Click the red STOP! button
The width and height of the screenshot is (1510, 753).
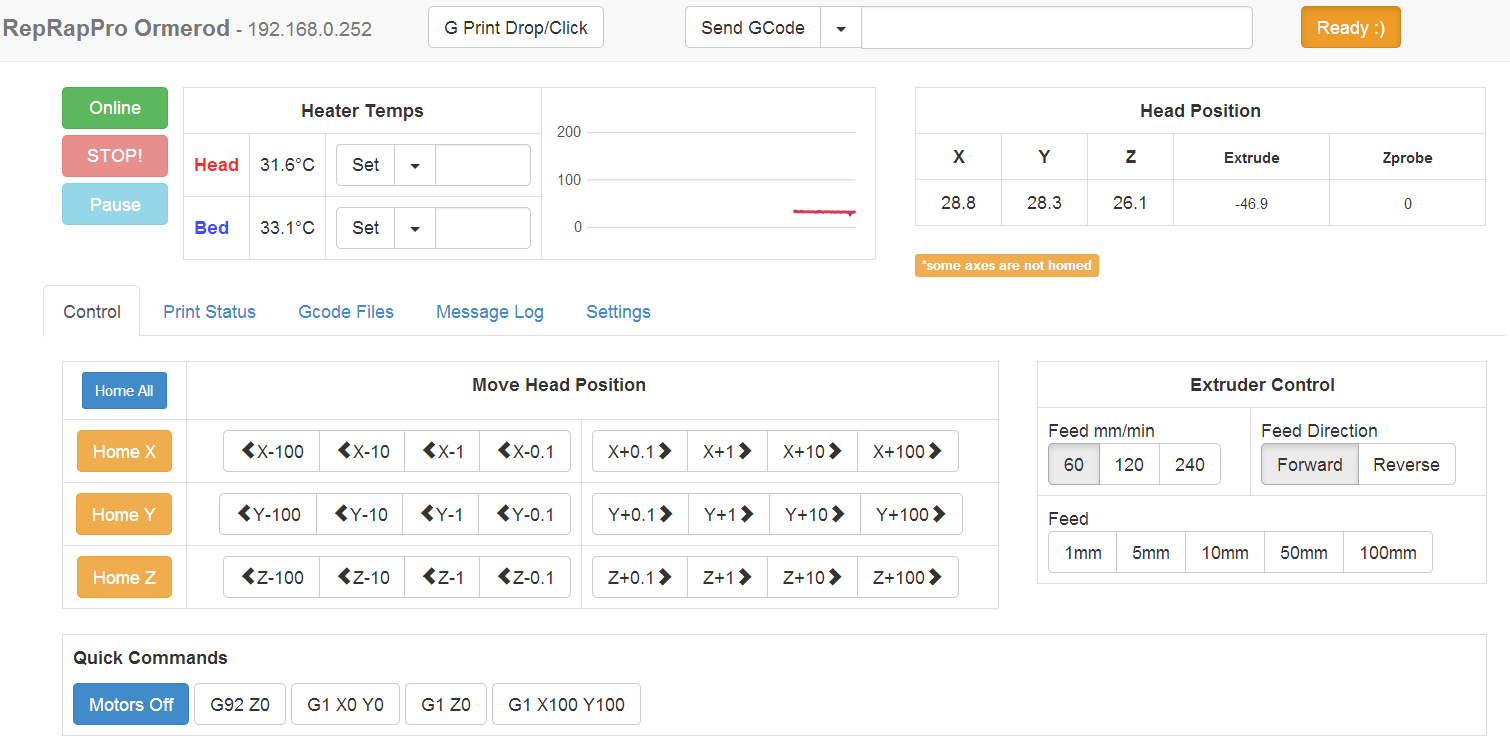(115, 156)
